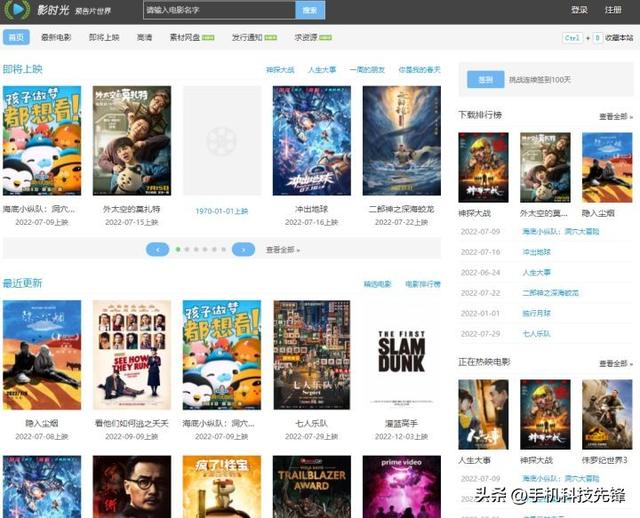Click 人生大事 link in 即将上映 header
640x518 pixels.
click(x=322, y=70)
